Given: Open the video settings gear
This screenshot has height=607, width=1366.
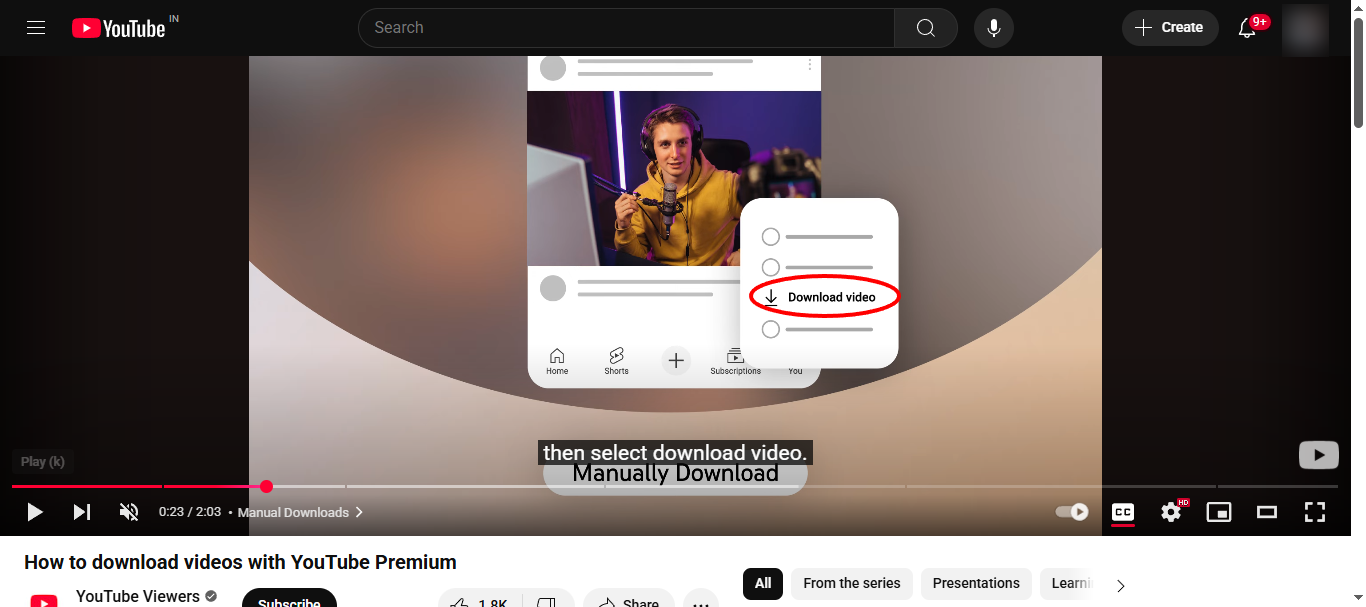Looking at the screenshot, I should pos(1171,512).
